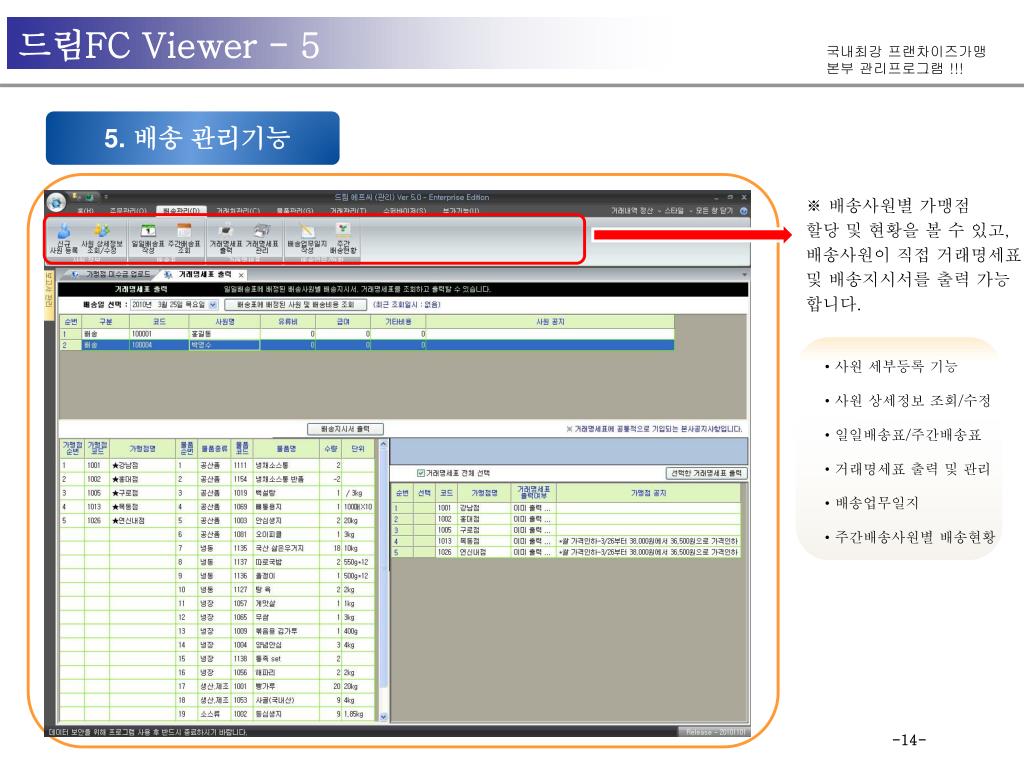Screen dimensions: 1024x768
Task: Click 강남점 row in statement grid
Action: click(566, 507)
